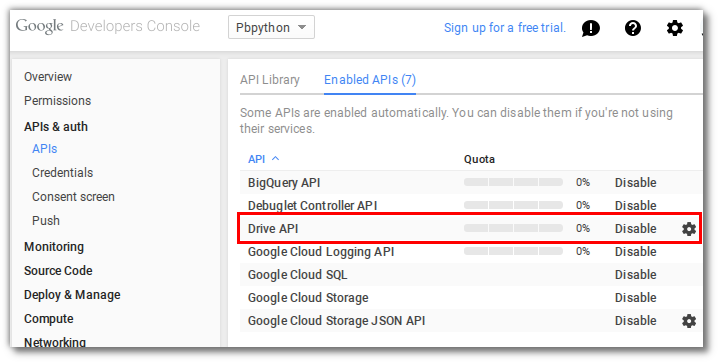Disable Google Cloud Storage JSON API

(636, 320)
